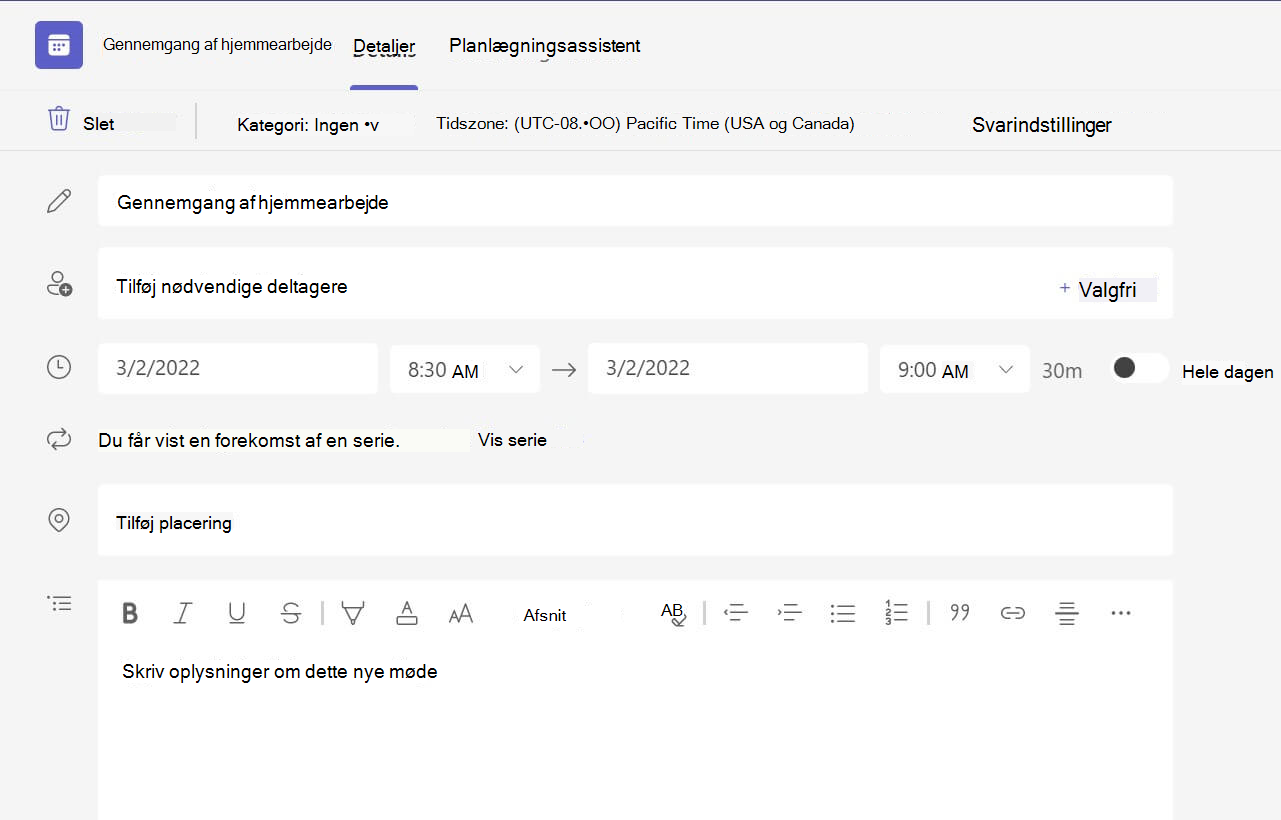This screenshot has width=1281, height=820.
Task: Click the location pin icon
Action: coord(59,520)
